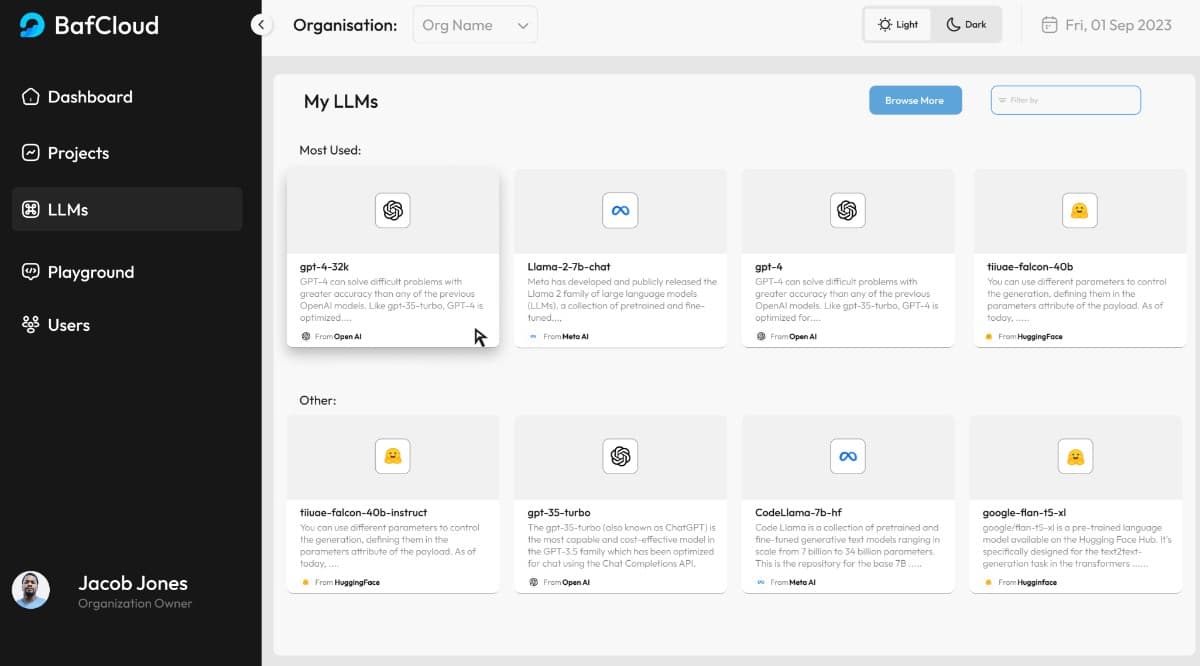Click From Open AI on gpt-4 card
The image size is (1200, 666).
point(787,336)
